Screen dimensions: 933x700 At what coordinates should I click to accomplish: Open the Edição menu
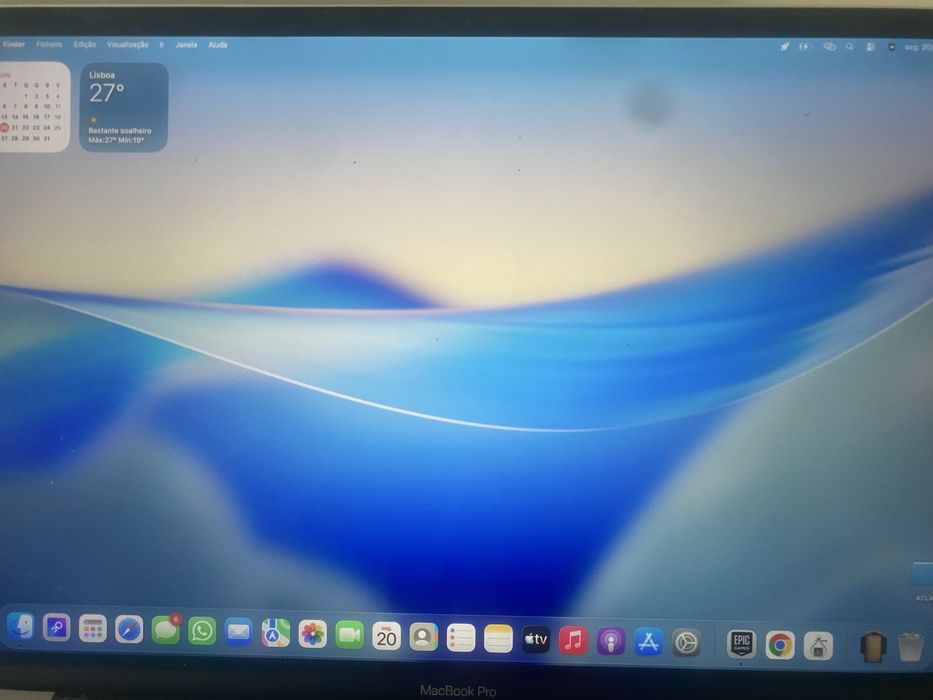pos(84,44)
